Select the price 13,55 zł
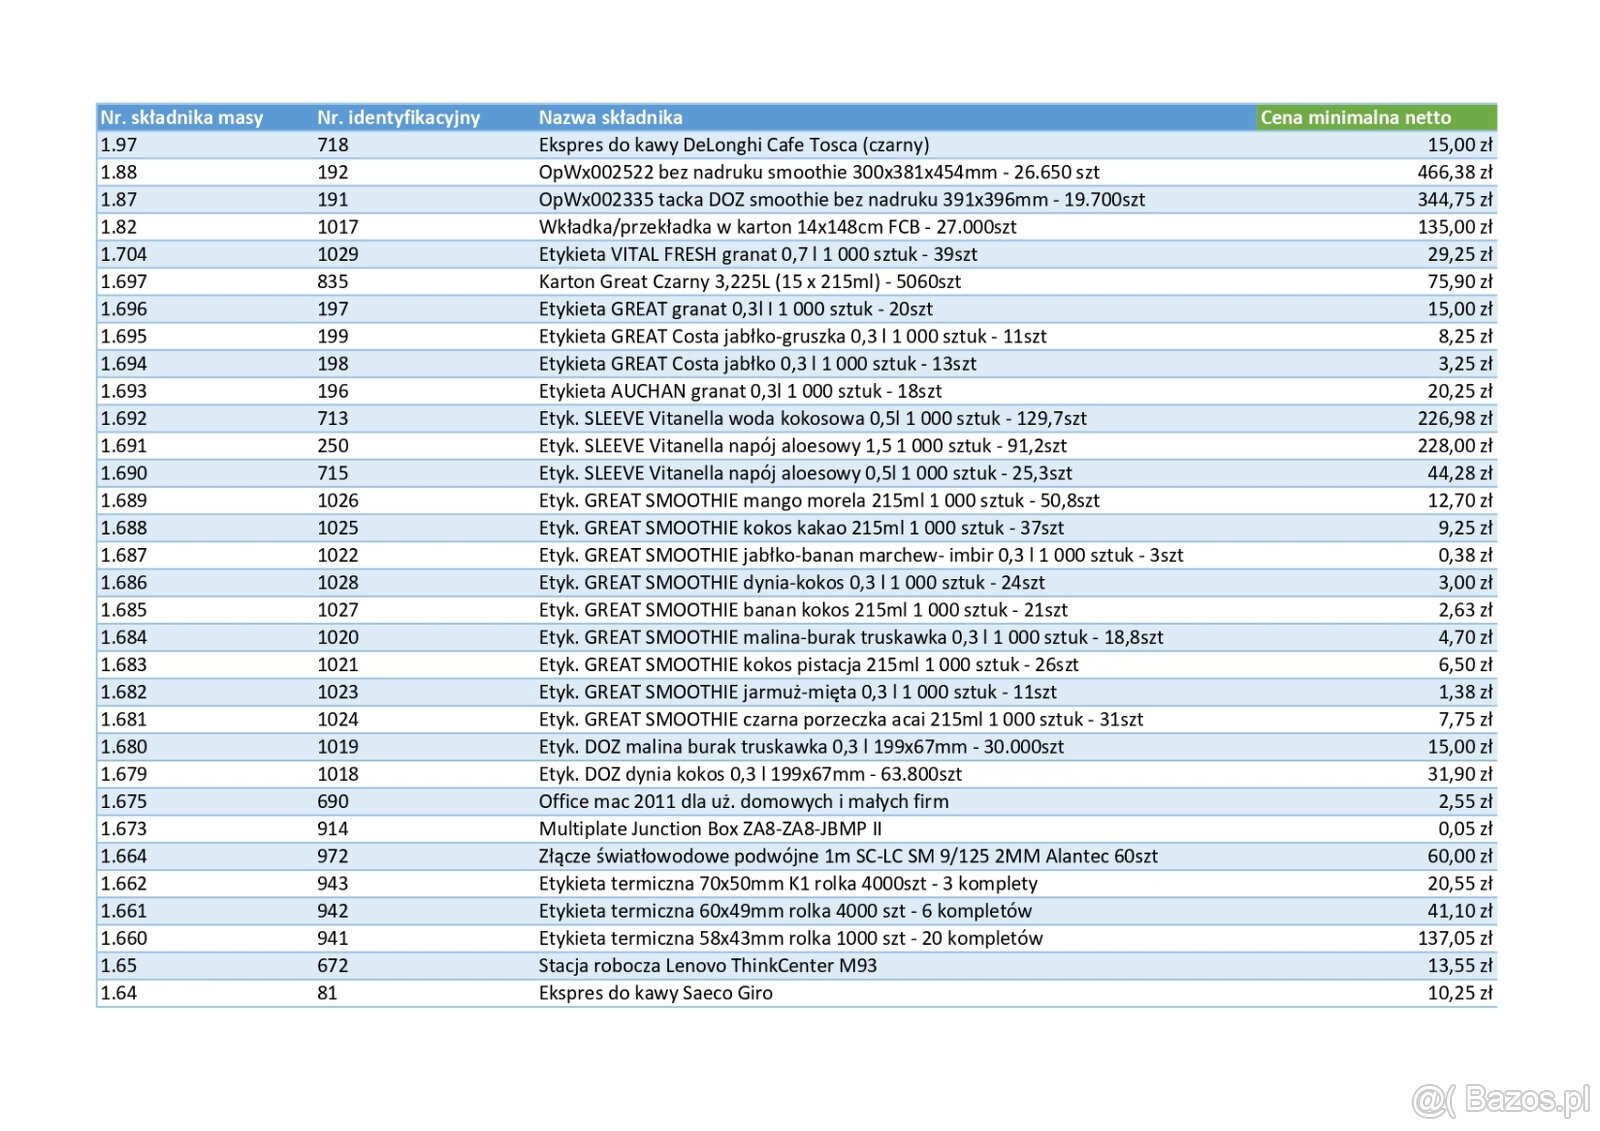The height and width of the screenshot is (1131, 1600). [x=1460, y=966]
